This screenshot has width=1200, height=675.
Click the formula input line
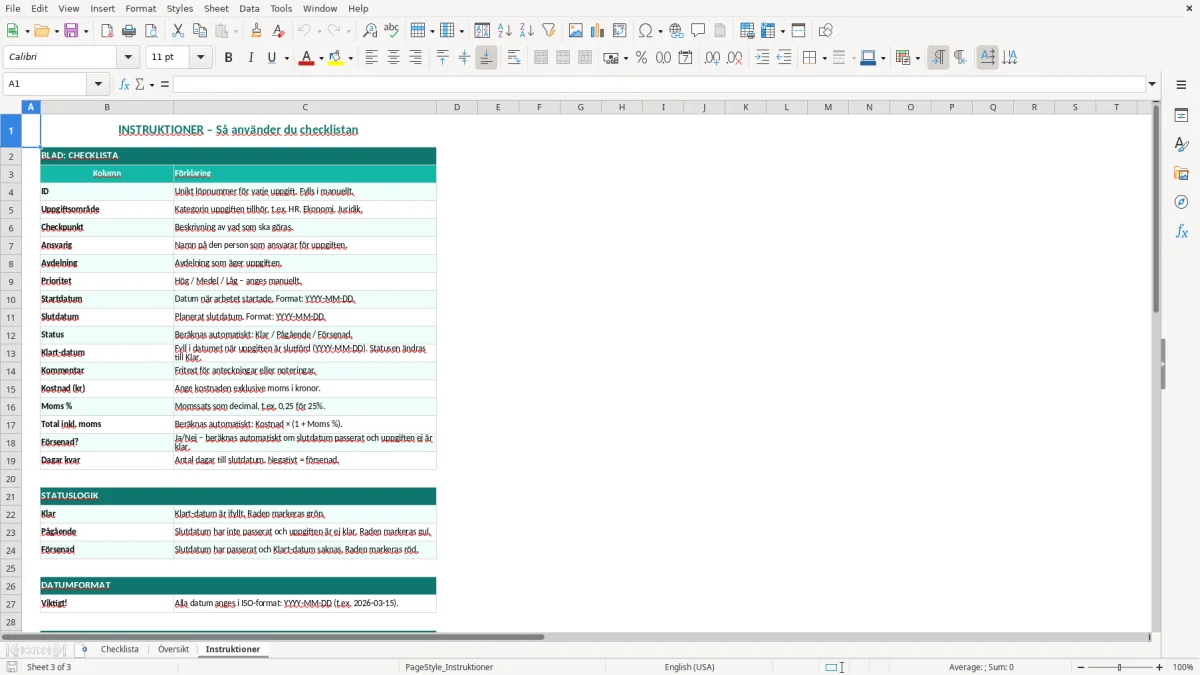coord(659,84)
